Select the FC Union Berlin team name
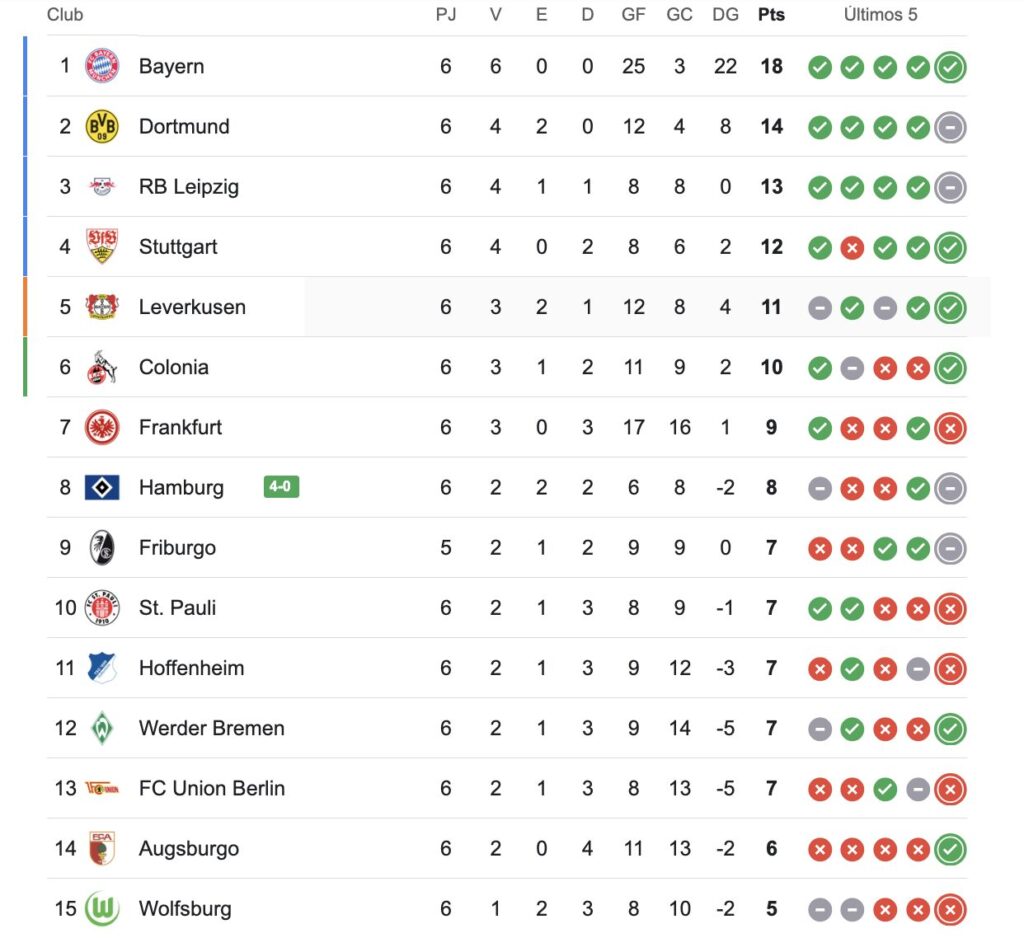The height and width of the screenshot is (938, 1024). click(212, 788)
